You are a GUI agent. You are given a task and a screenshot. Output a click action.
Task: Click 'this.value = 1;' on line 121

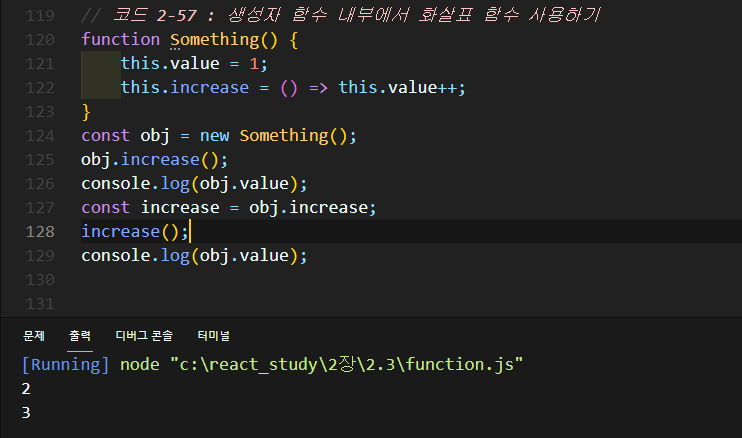194,63
